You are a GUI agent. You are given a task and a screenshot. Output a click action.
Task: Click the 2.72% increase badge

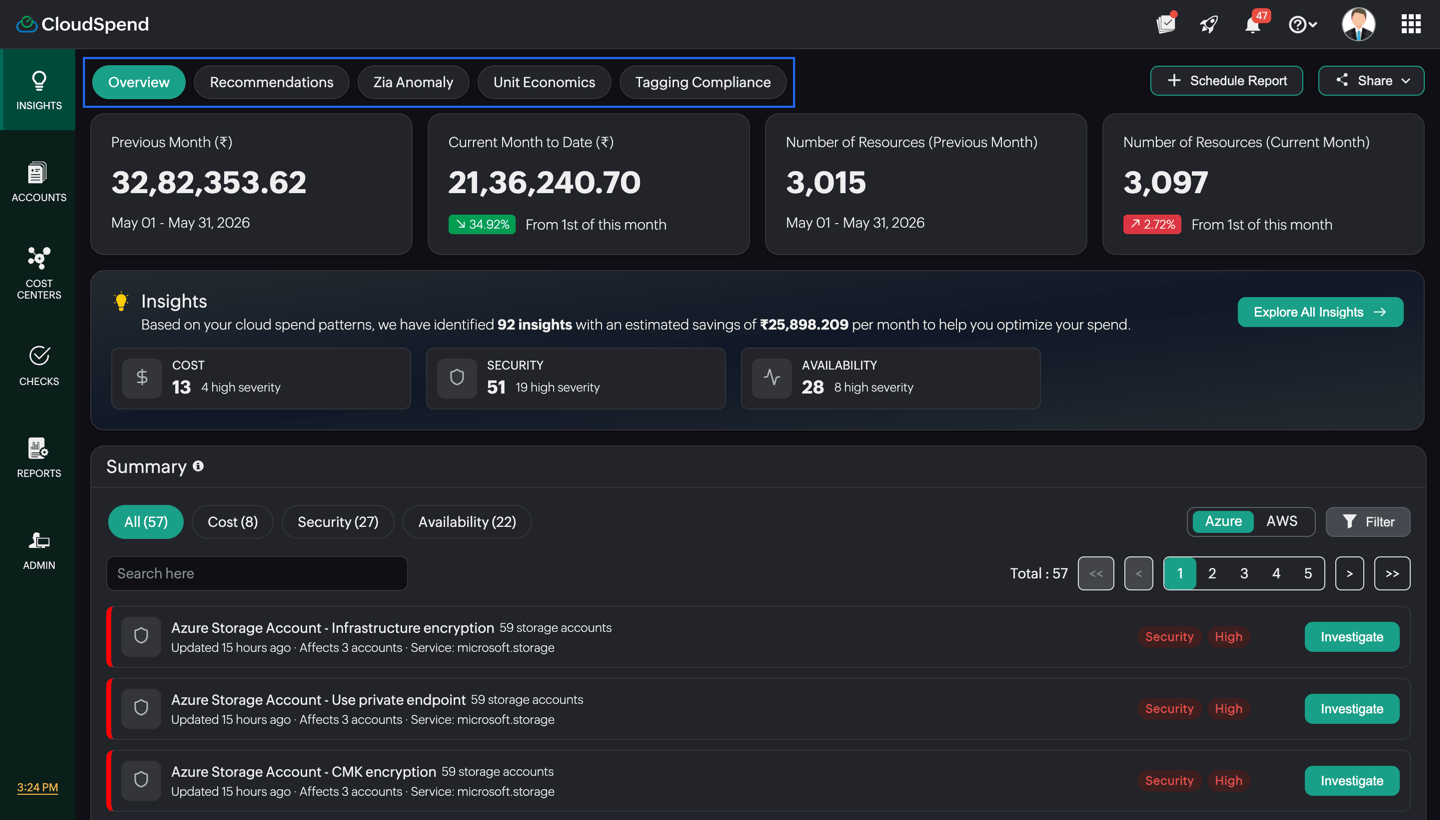pos(1152,224)
